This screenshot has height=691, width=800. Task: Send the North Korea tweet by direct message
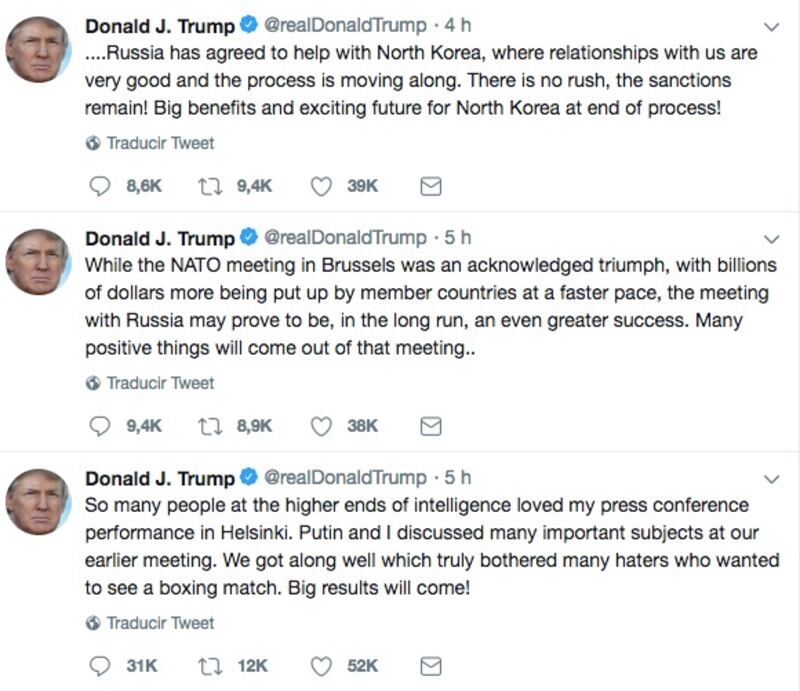coord(430,186)
